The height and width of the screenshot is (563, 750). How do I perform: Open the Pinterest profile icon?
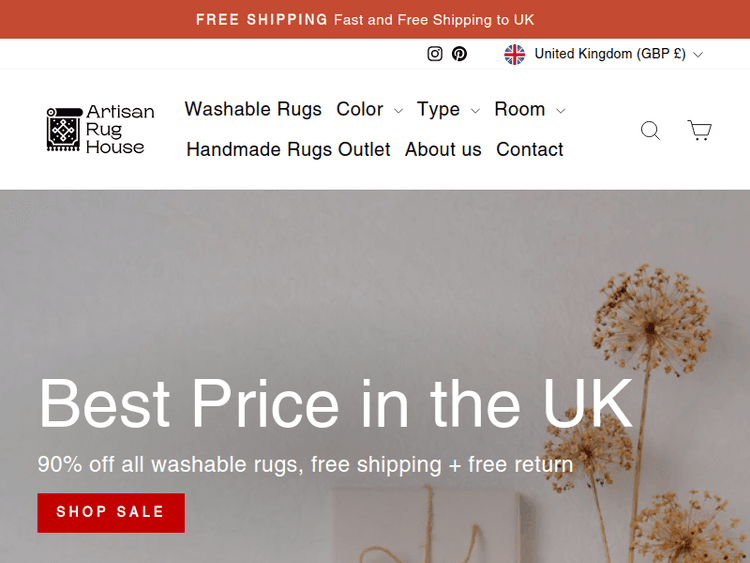459,54
